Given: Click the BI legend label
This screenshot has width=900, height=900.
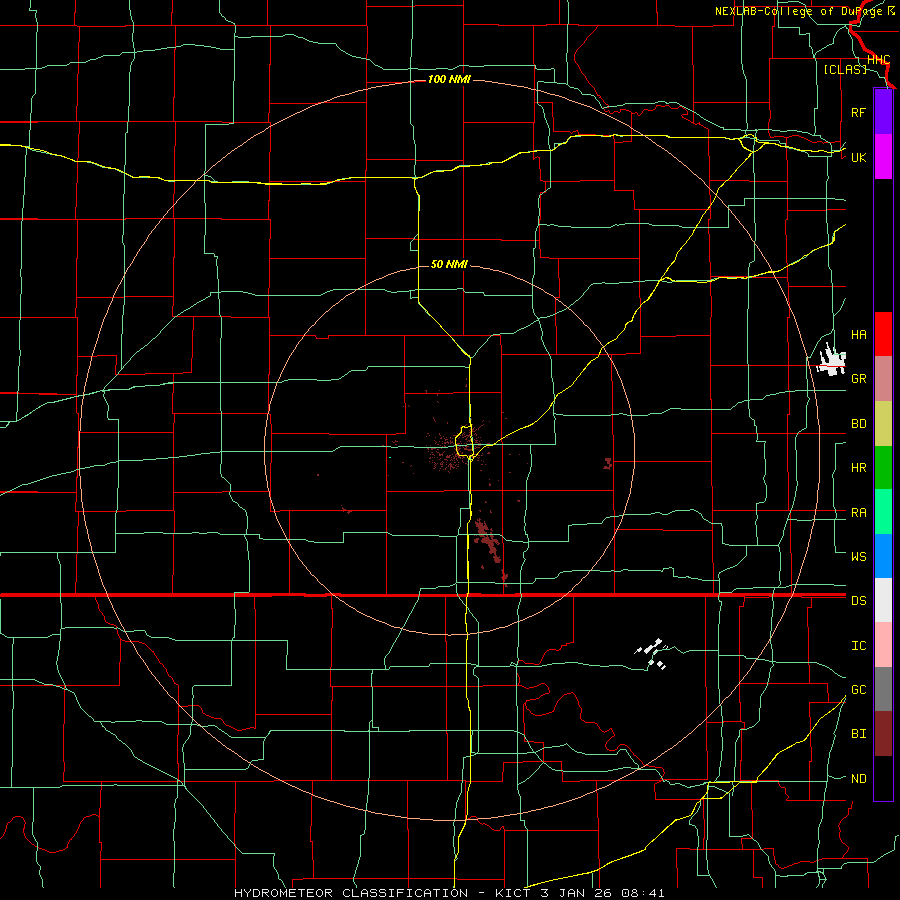Looking at the screenshot, I should click(x=858, y=734).
